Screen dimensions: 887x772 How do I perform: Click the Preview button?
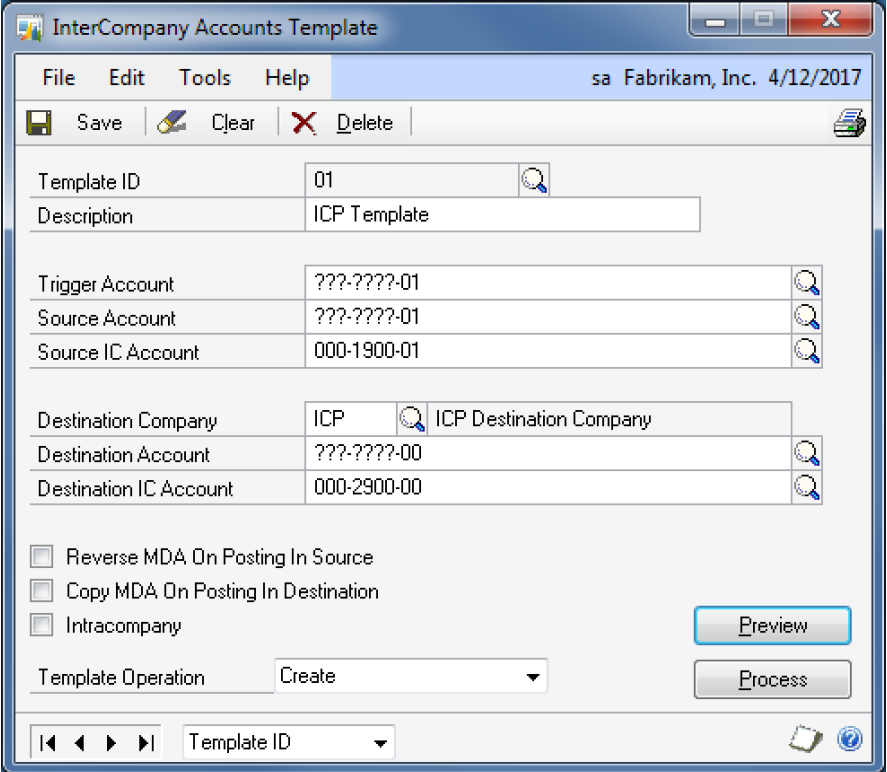772,626
